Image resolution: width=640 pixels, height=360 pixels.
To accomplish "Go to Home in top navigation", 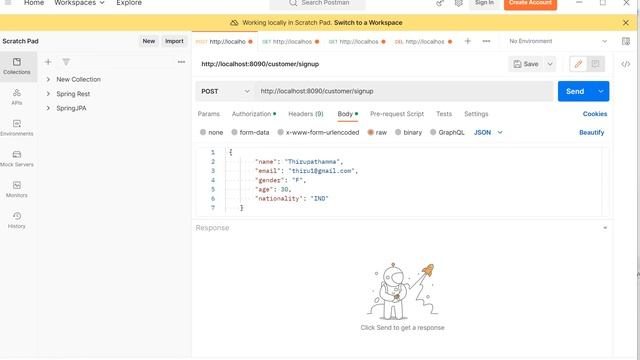I will [34, 3].
